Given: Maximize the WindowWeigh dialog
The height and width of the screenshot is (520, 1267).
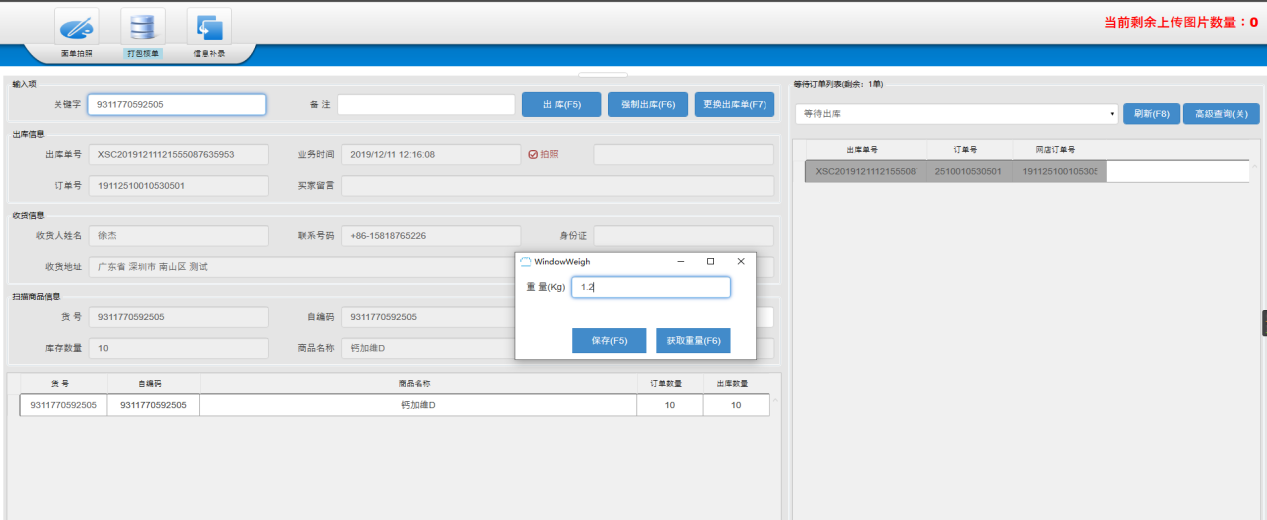Looking at the screenshot, I should point(710,261).
